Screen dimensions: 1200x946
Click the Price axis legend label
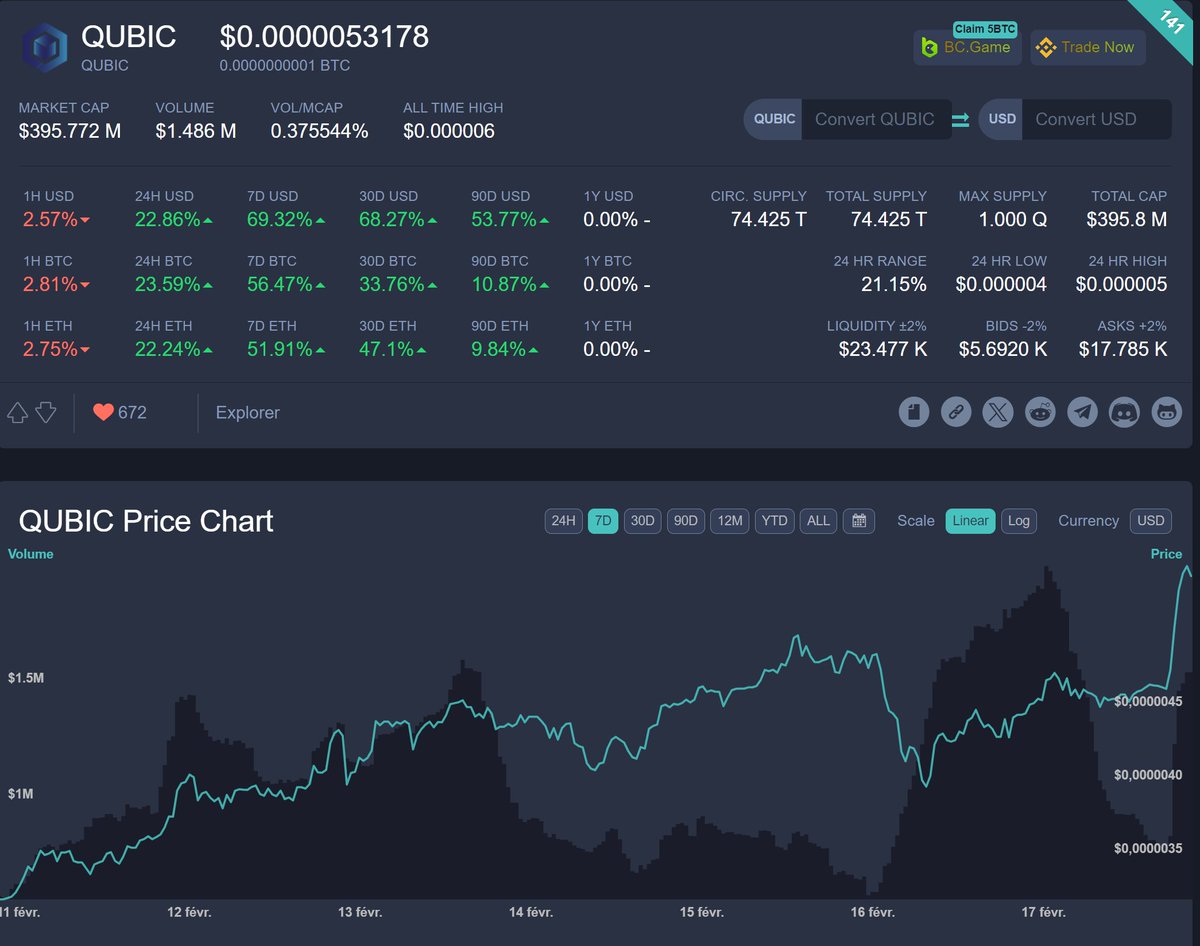pos(1166,554)
